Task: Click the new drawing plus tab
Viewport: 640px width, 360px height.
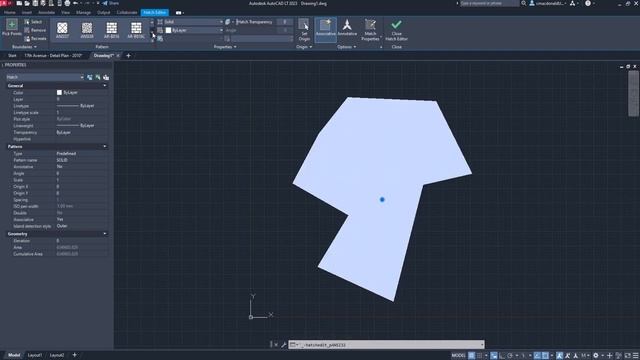Action: [x=128, y=56]
